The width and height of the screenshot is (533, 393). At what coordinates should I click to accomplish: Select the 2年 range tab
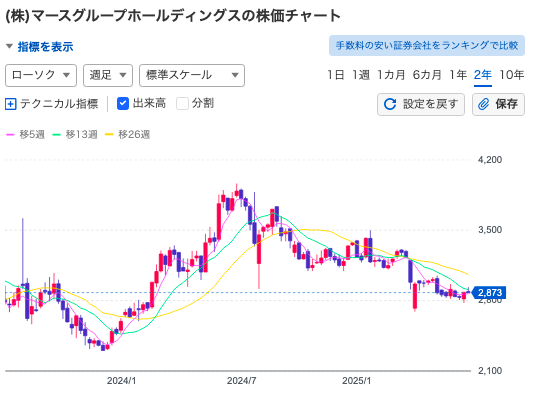point(483,75)
